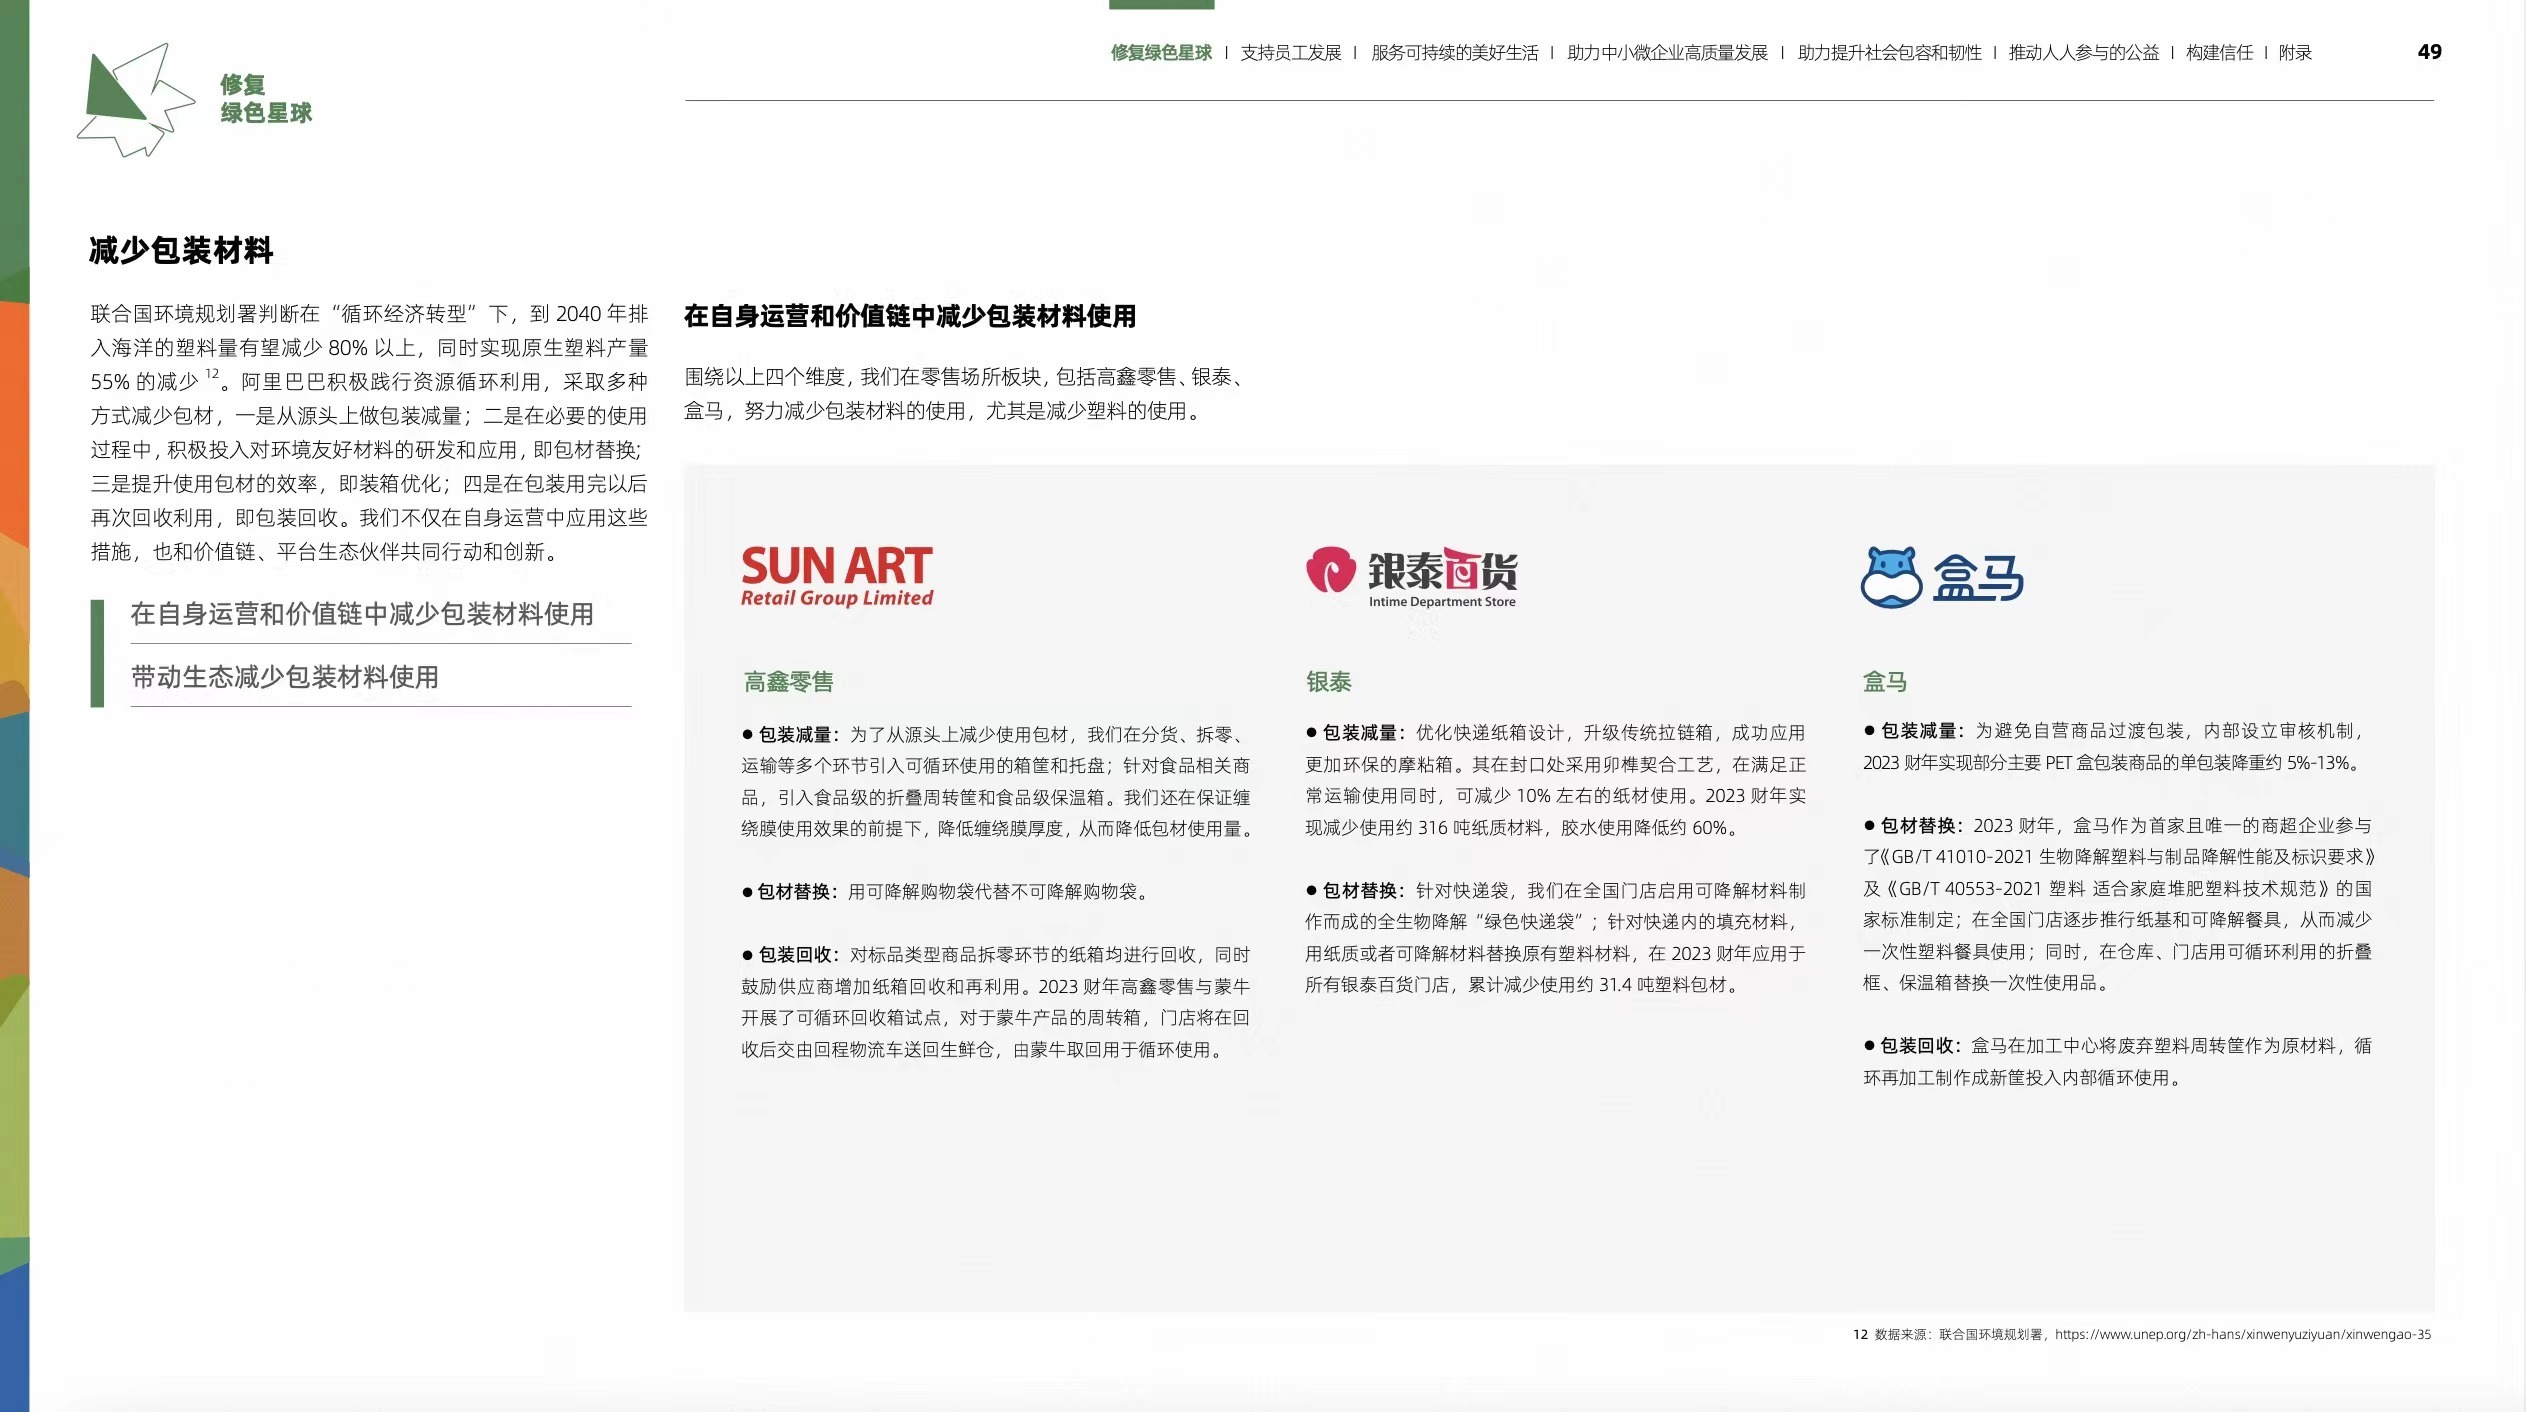The height and width of the screenshot is (1412, 2526).
Task: Open 助力提升社会包容和韧性 nav item
Action: tap(1889, 53)
